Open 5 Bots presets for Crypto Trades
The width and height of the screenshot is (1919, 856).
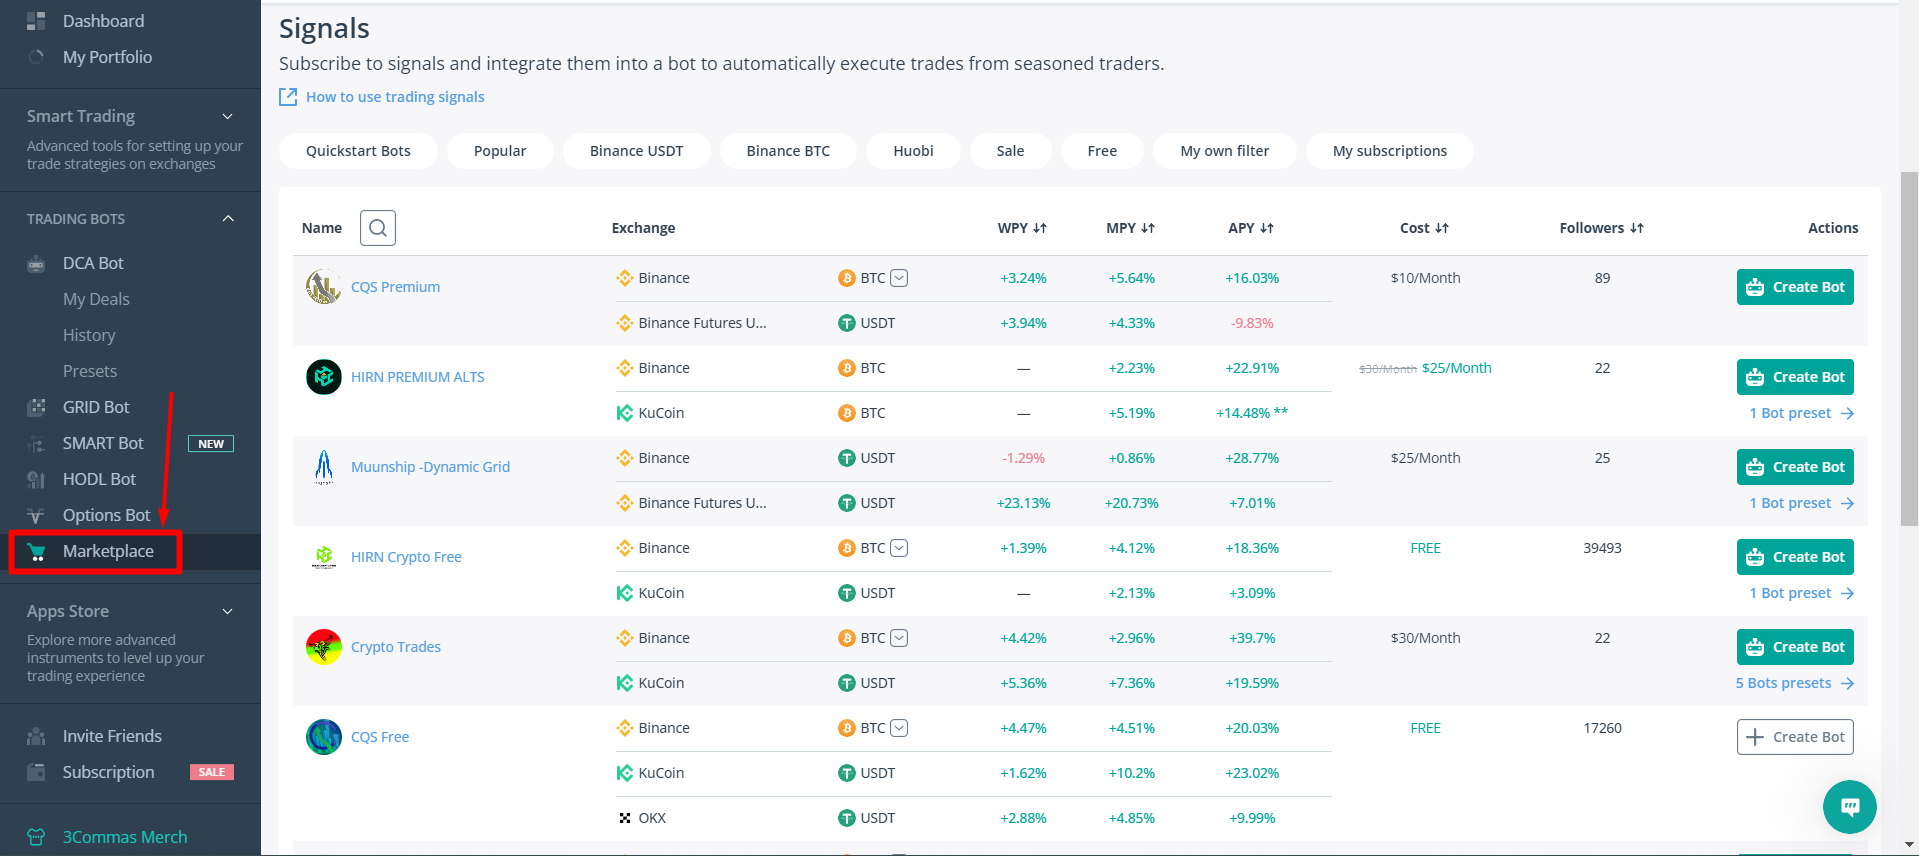(x=1795, y=683)
